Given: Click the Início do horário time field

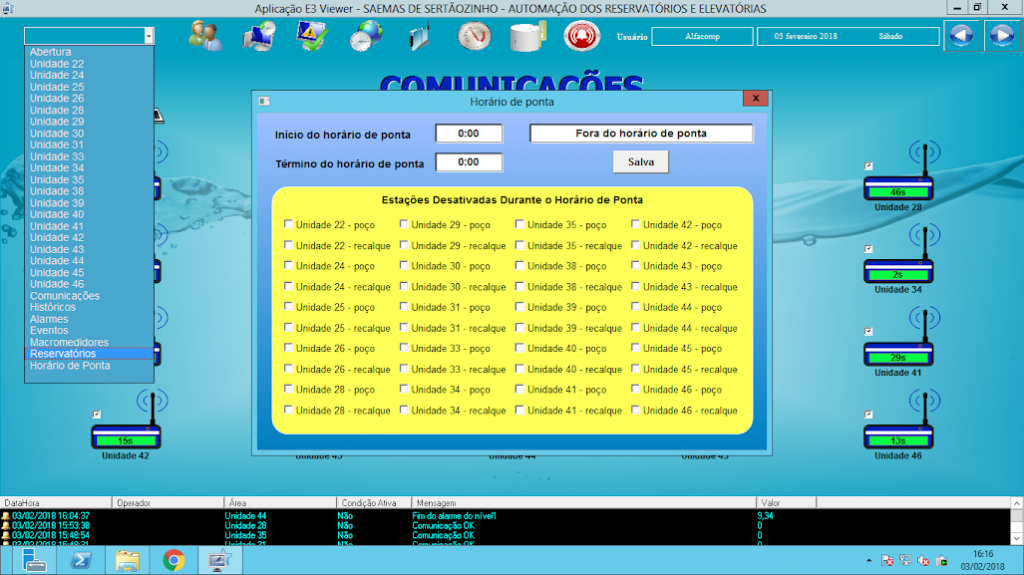Looking at the screenshot, I should 468,133.
